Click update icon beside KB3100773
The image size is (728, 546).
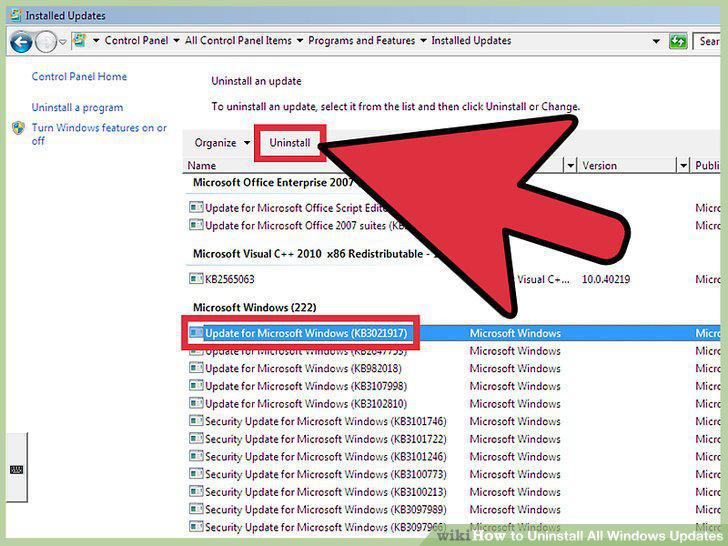pos(196,474)
